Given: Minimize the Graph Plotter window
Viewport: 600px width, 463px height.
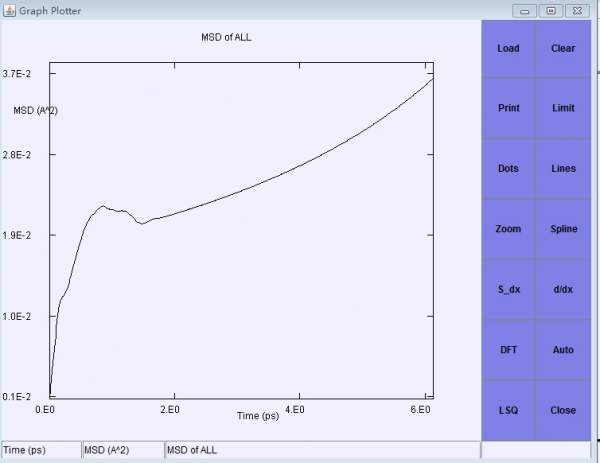Looking at the screenshot, I should (524, 11).
